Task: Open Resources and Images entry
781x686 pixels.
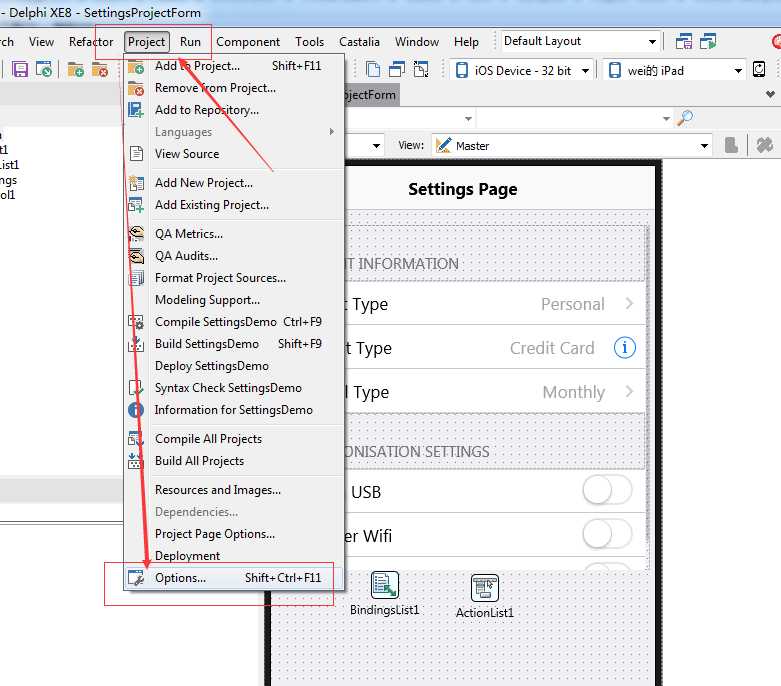Action: (x=234, y=490)
